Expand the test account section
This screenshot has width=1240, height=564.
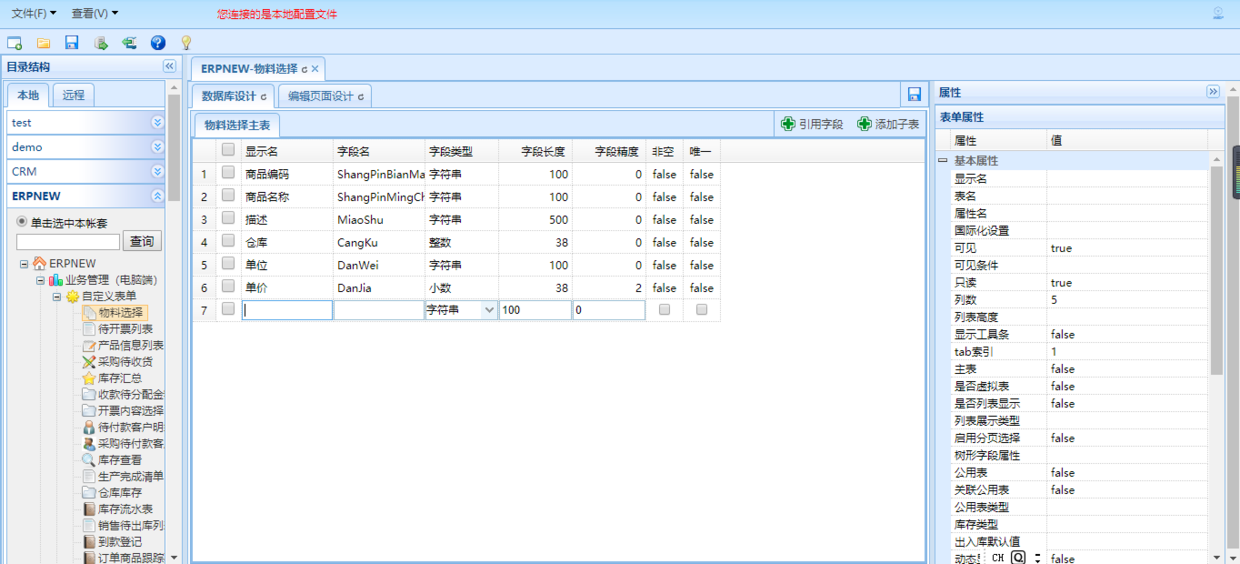pos(157,122)
